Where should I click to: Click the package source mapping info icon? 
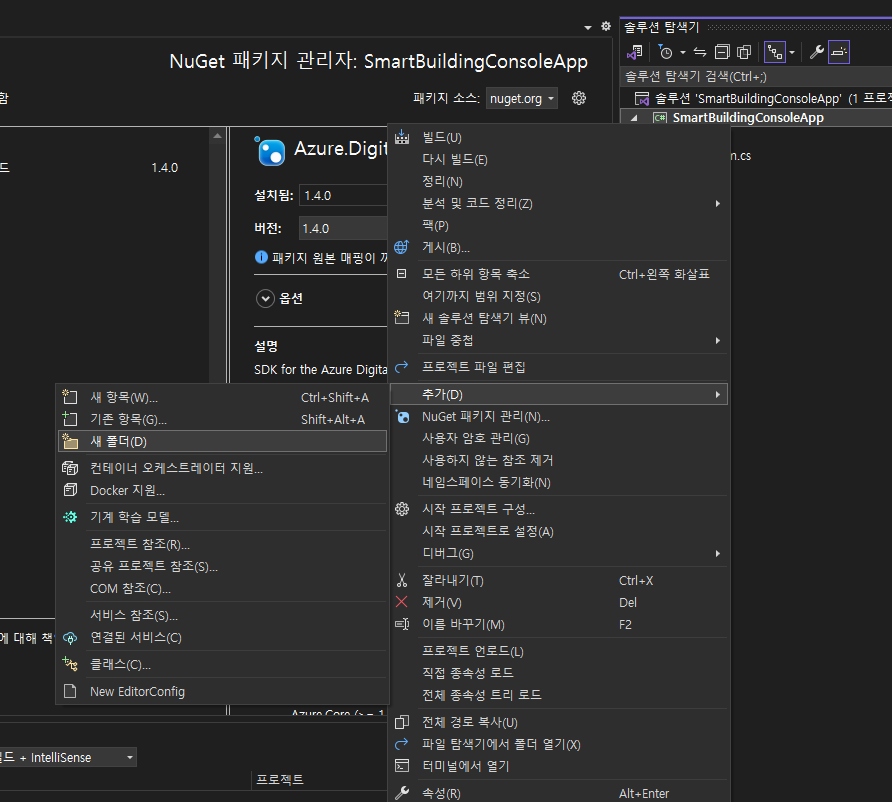(261, 257)
